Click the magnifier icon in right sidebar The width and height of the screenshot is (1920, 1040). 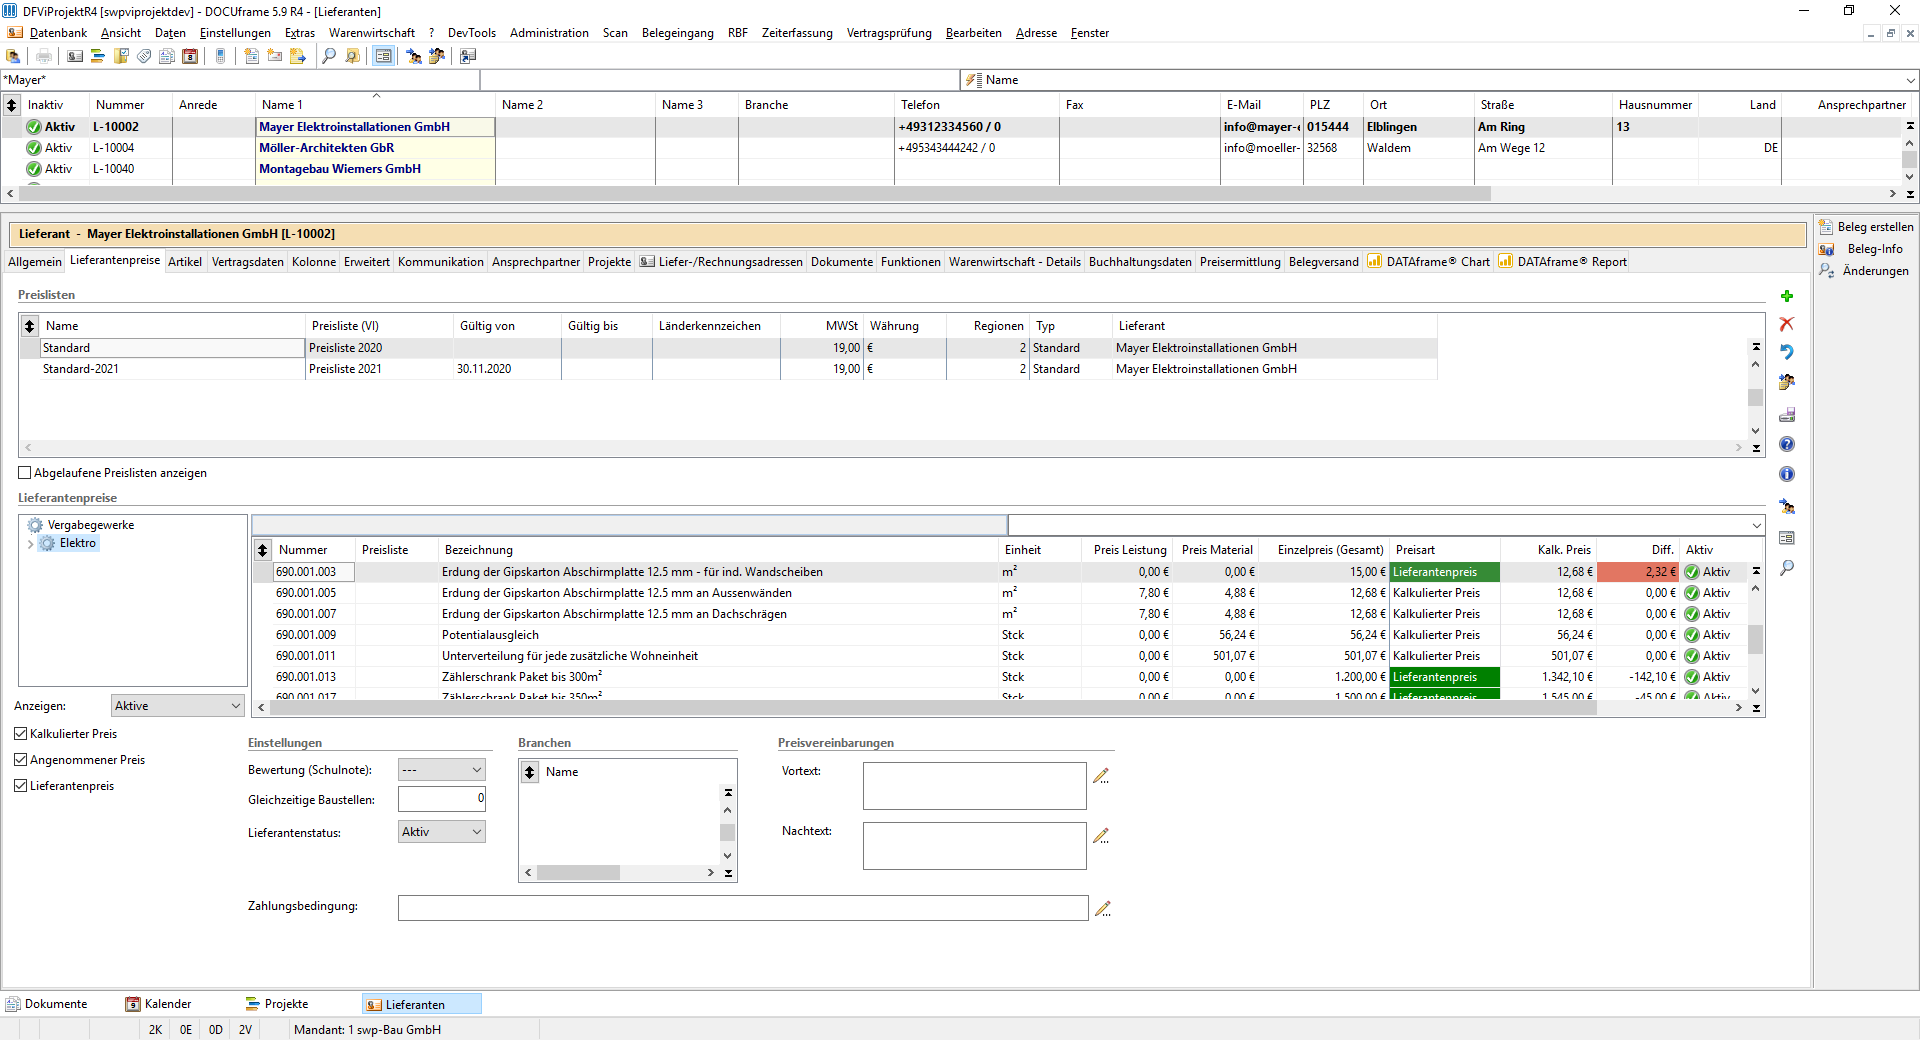[x=1787, y=568]
